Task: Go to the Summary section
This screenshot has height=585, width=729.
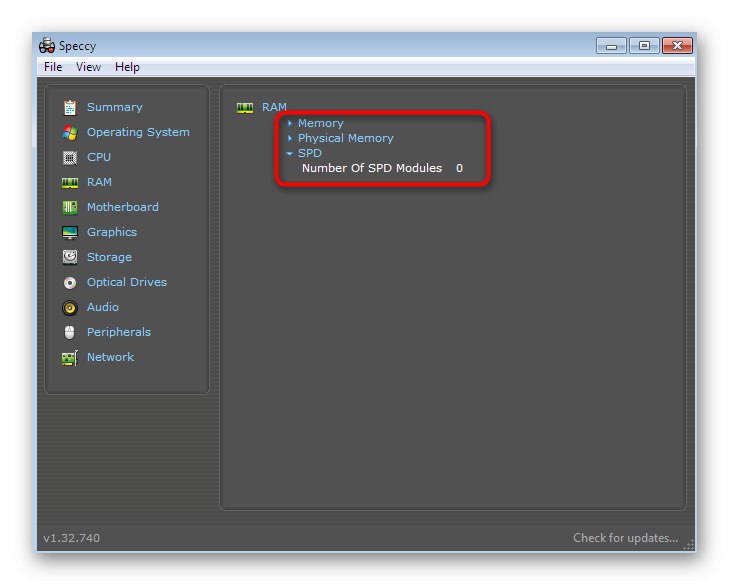Action: 114,107
